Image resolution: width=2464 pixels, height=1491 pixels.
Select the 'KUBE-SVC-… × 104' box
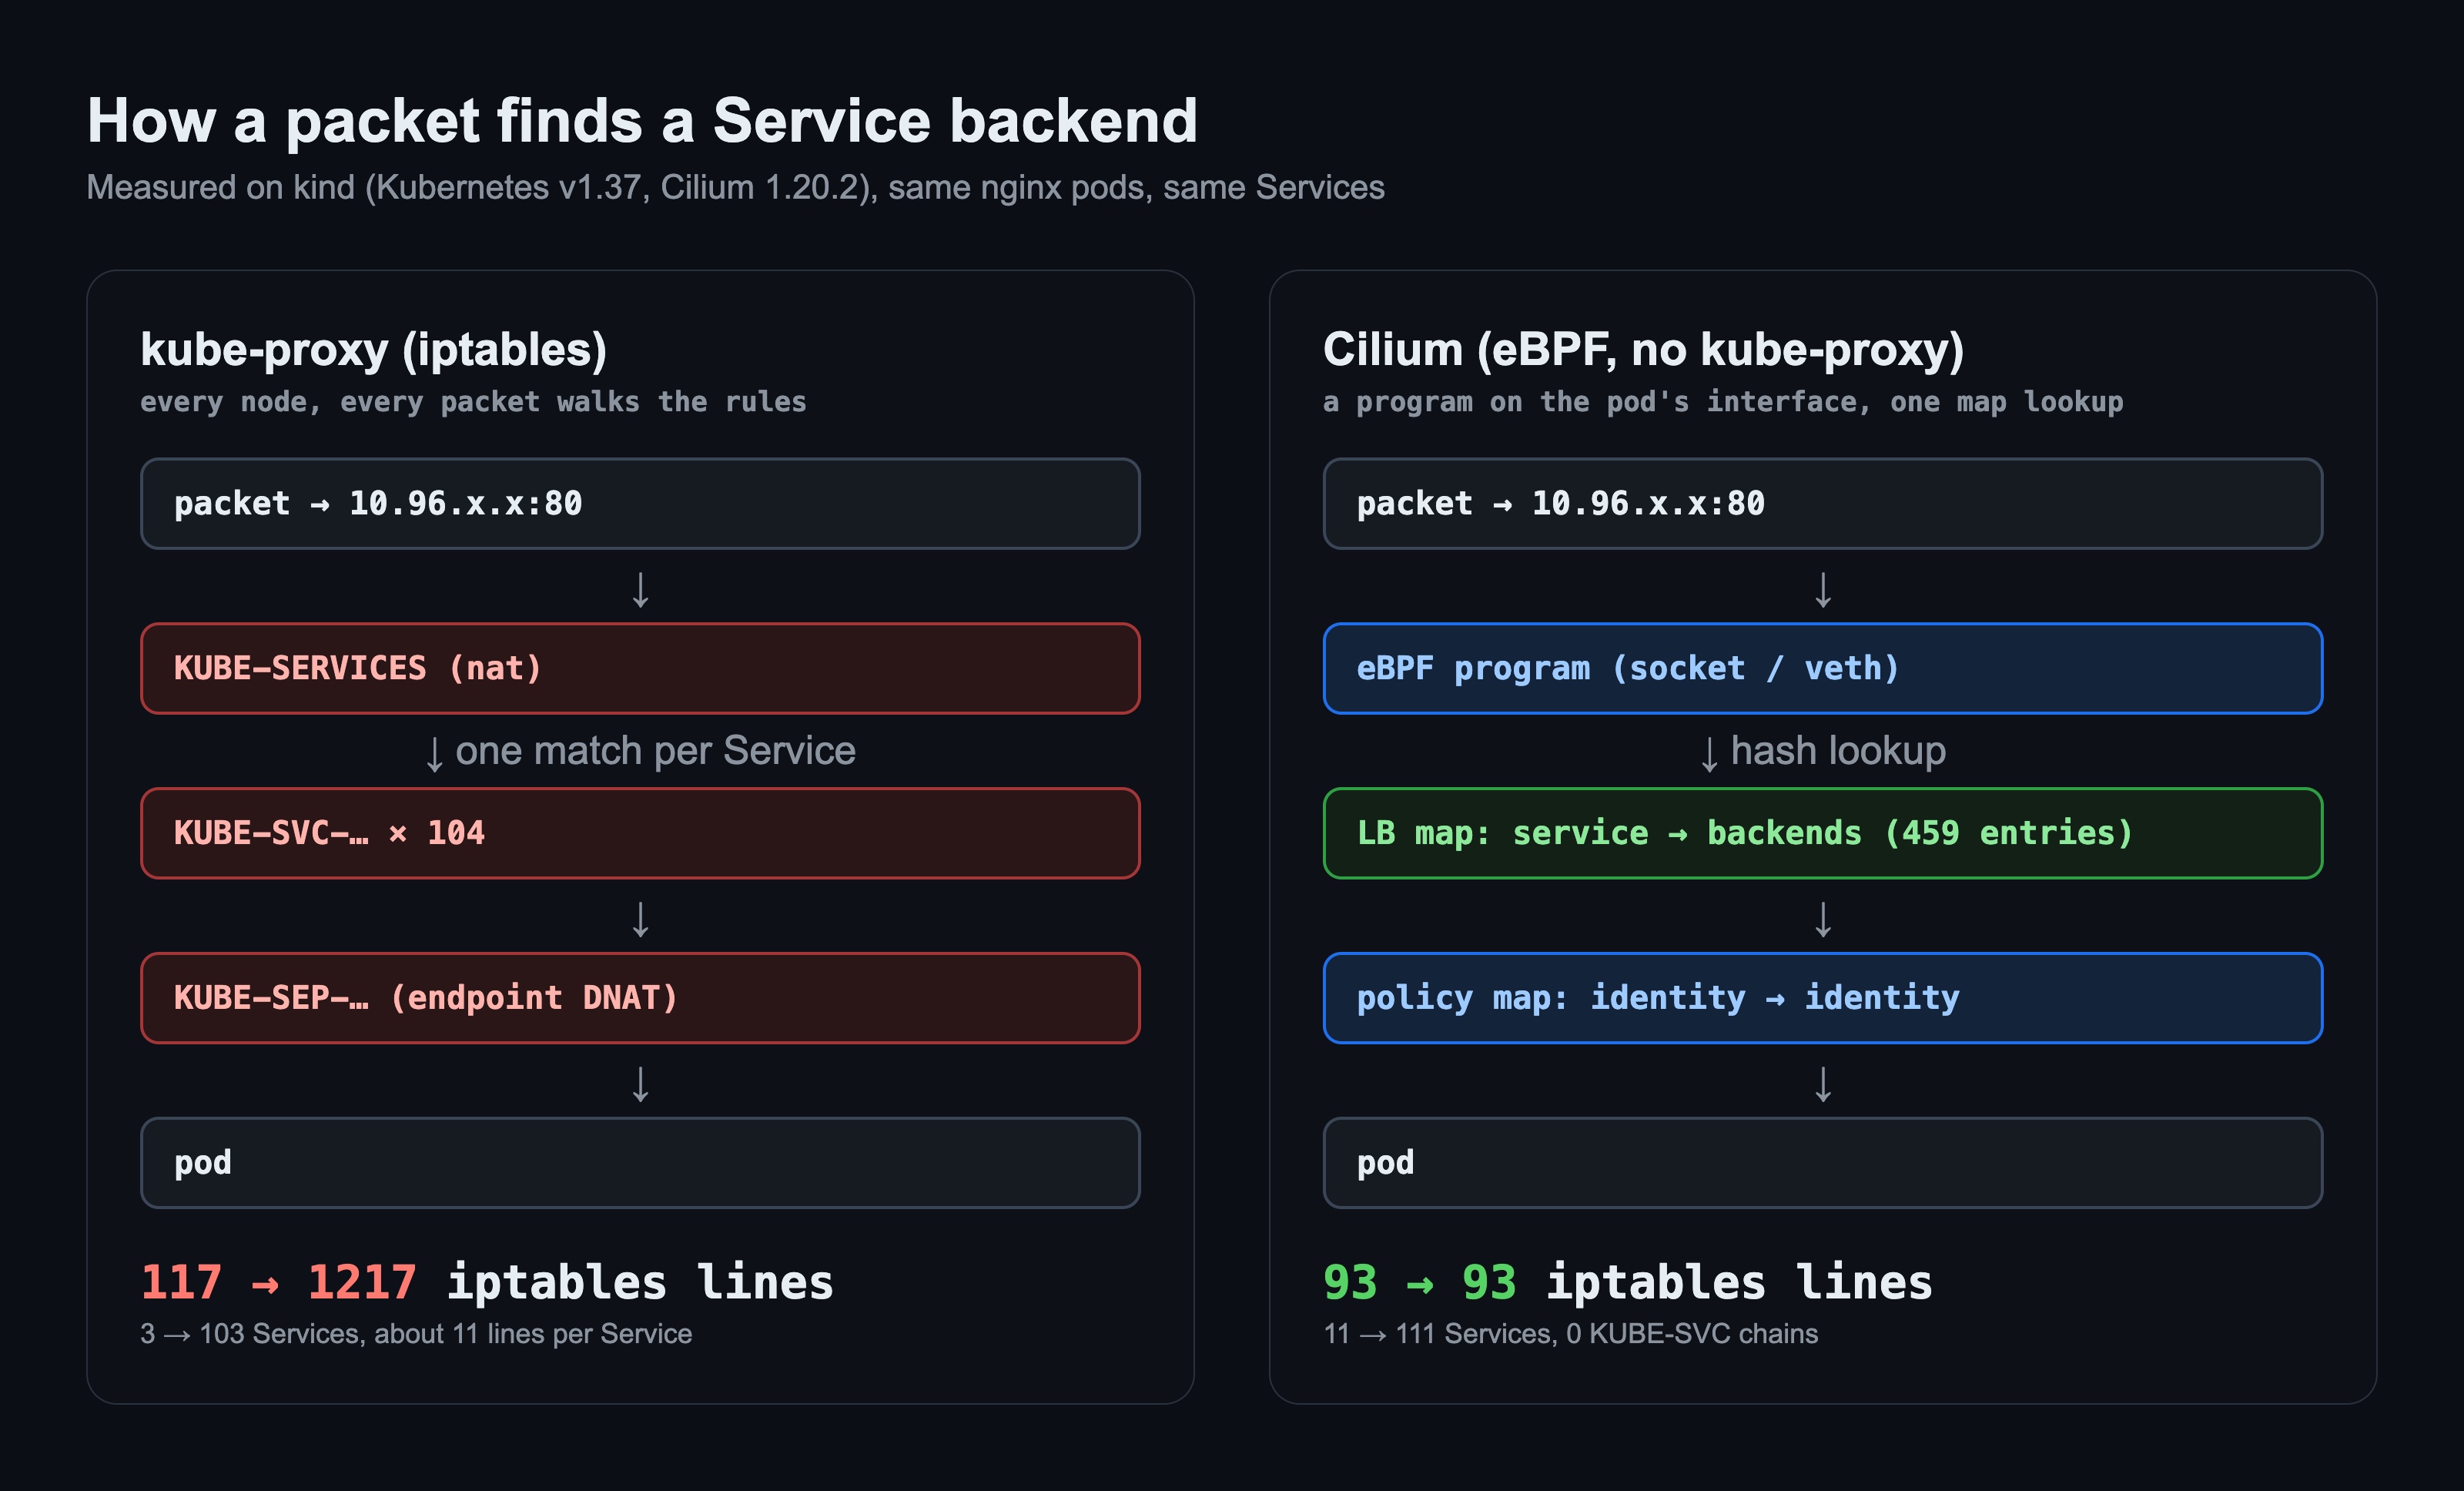(640, 833)
